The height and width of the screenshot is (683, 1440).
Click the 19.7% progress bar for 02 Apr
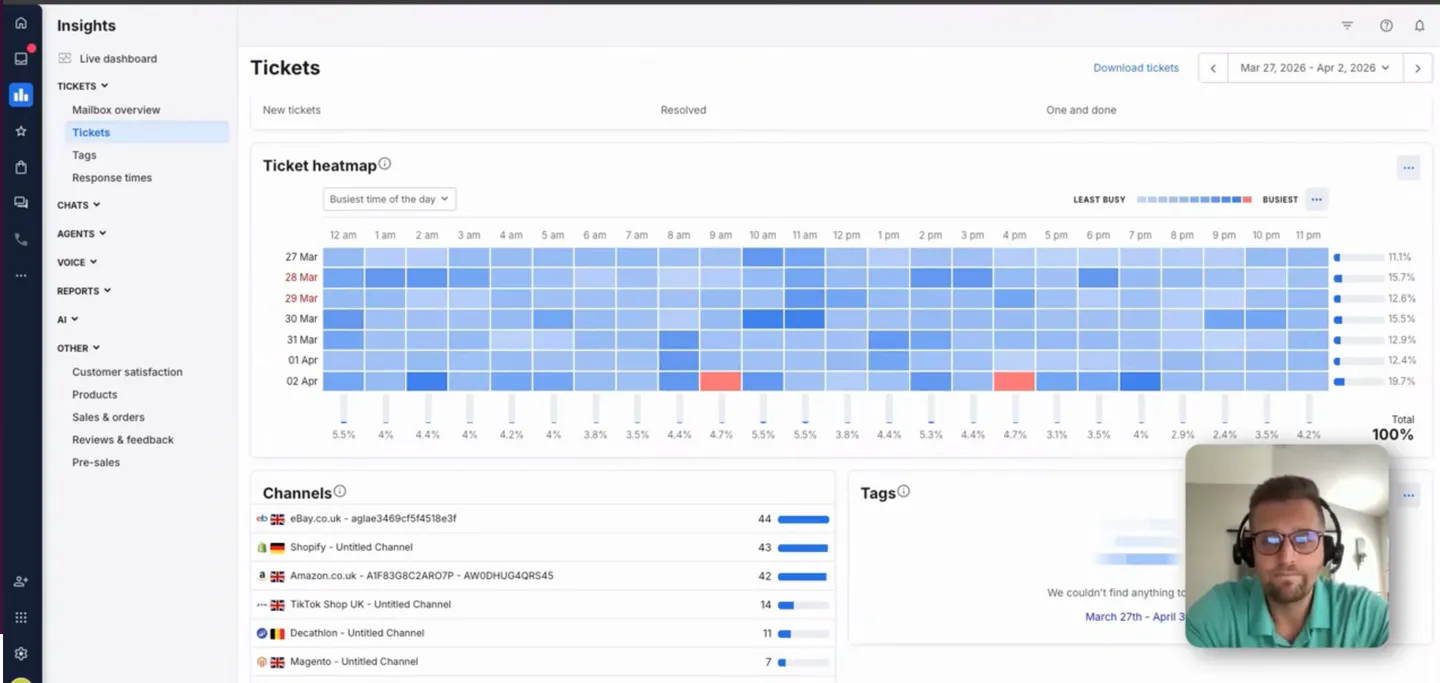1358,381
